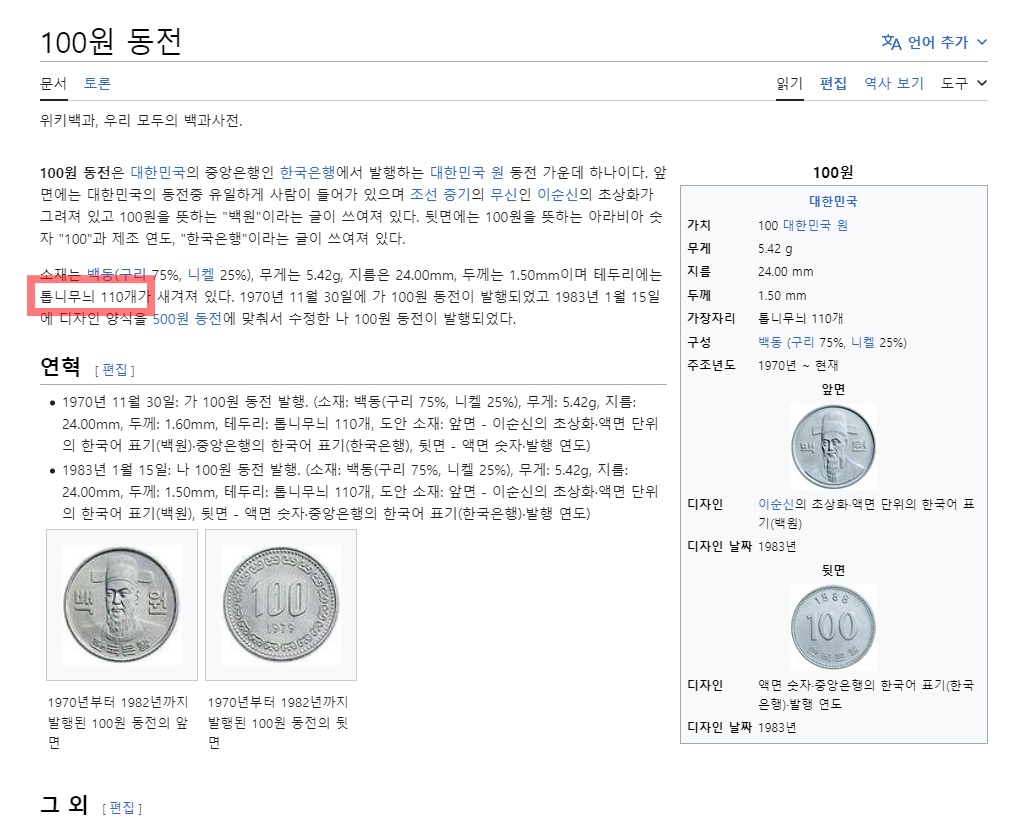Image resolution: width=1034 pixels, height=817 pixels.
Task: Select the 24.00 mm diameter value
Action: 786,272
